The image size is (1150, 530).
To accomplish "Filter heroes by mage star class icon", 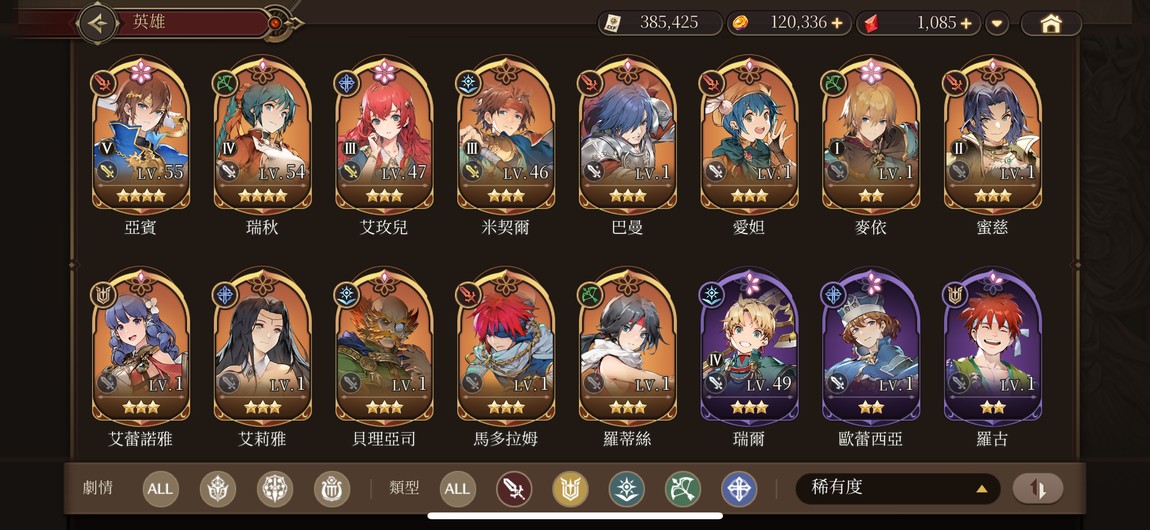I will click(x=626, y=489).
